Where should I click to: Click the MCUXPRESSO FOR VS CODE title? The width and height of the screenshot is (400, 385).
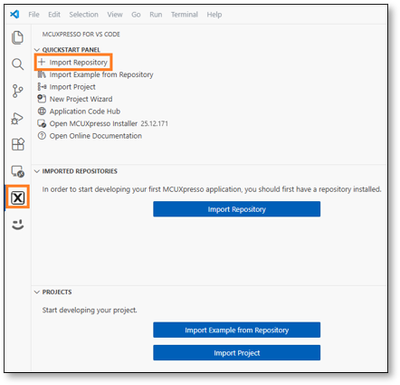tap(81, 34)
